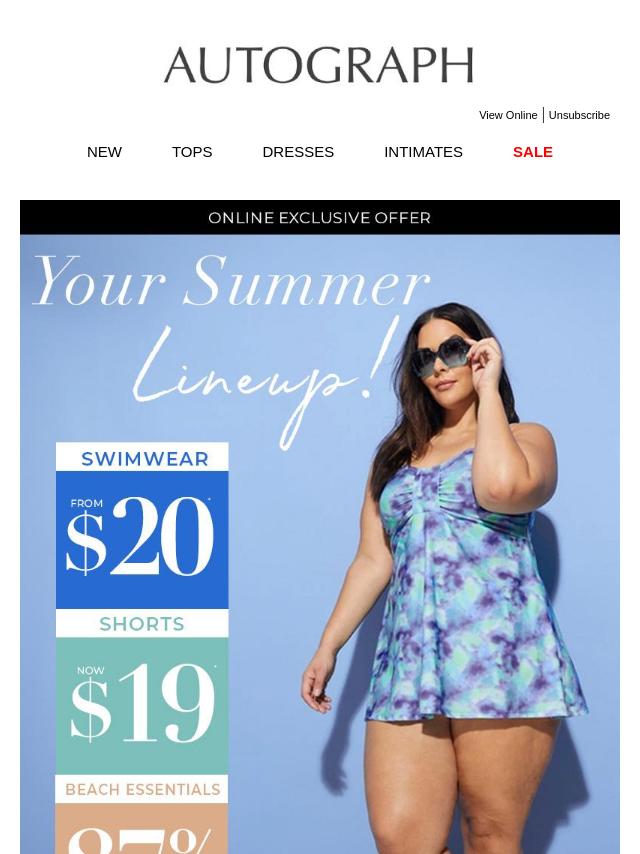
Task: Click the $20 price text
Action: tap(139, 536)
